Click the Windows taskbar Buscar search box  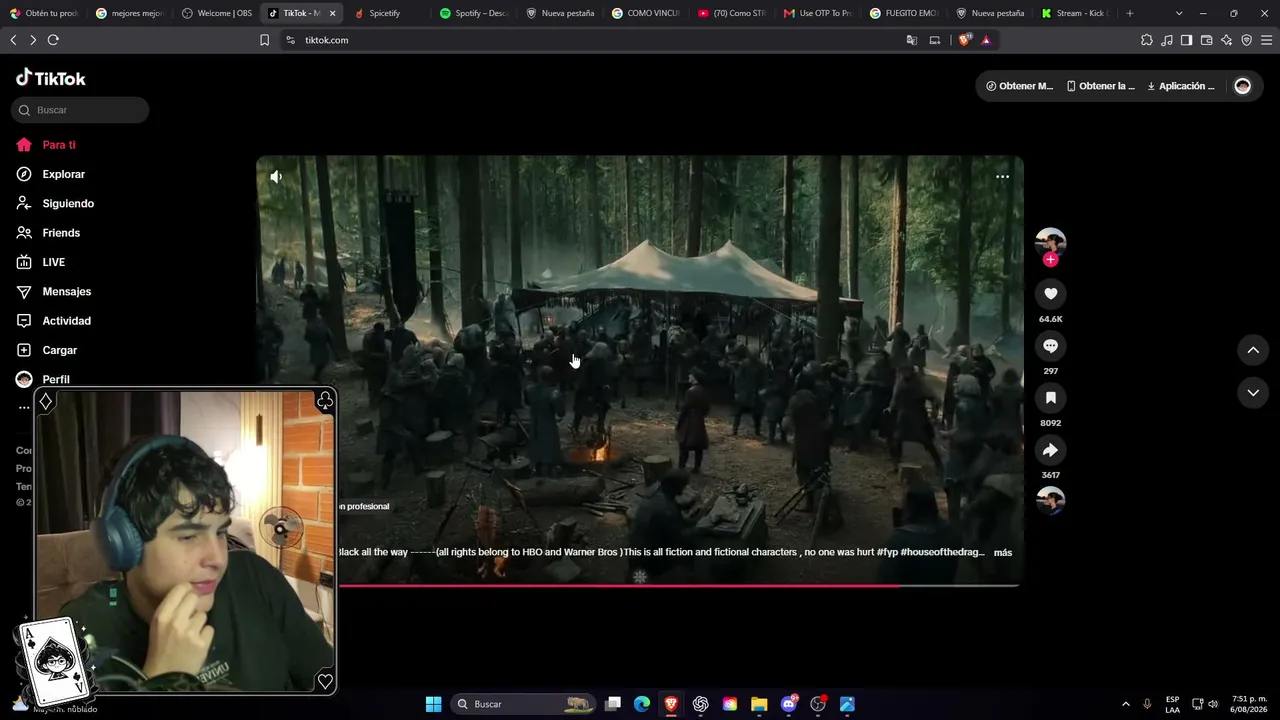(x=523, y=704)
